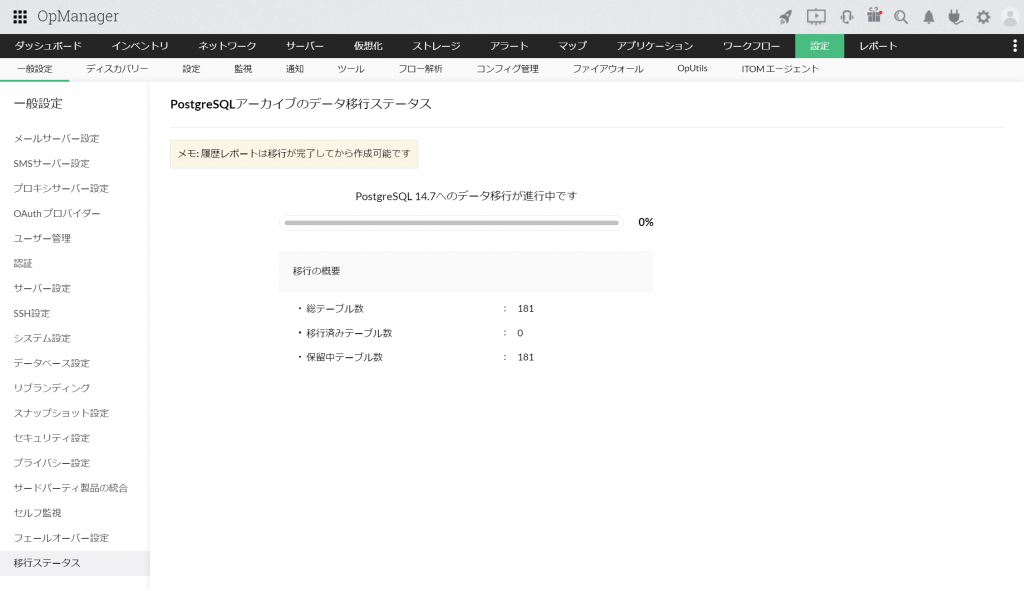Open プライバシー設定 in sidebar
Viewport: 1024px width, 591px height.
tap(52, 463)
